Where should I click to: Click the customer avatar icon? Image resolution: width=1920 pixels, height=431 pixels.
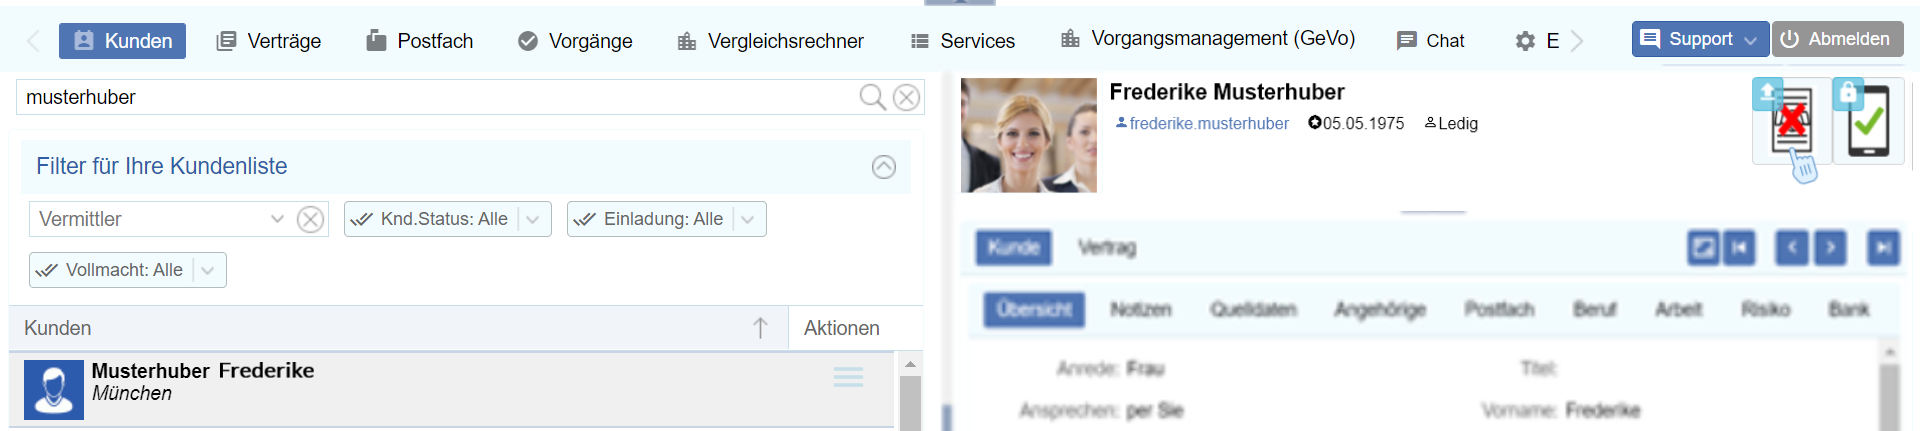click(x=54, y=390)
